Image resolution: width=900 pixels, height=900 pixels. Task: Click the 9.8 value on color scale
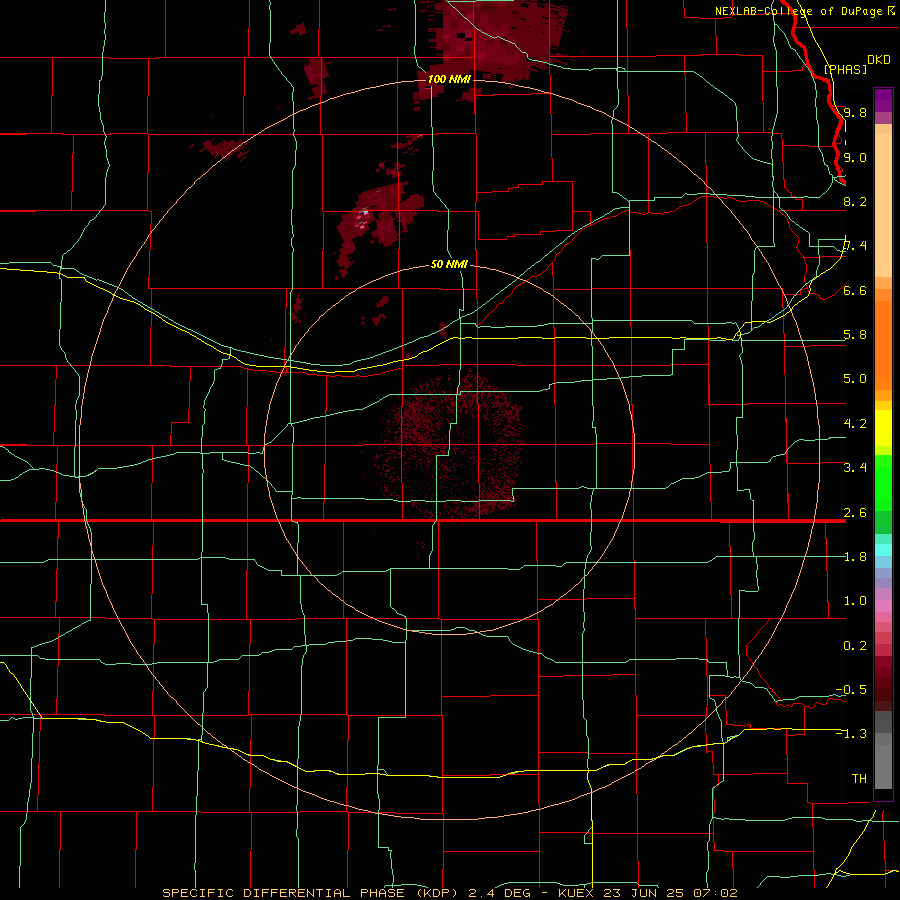855,112
